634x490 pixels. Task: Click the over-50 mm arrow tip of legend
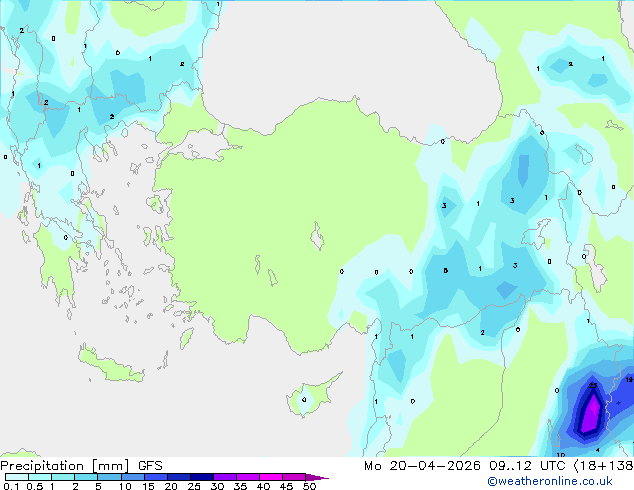pos(317,477)
